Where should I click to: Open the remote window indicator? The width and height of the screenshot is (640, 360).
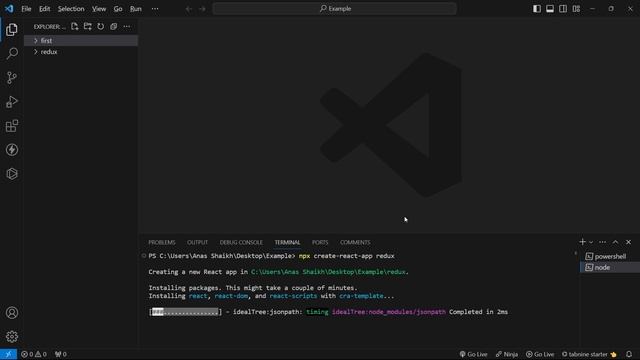click(x=8, y=354)
